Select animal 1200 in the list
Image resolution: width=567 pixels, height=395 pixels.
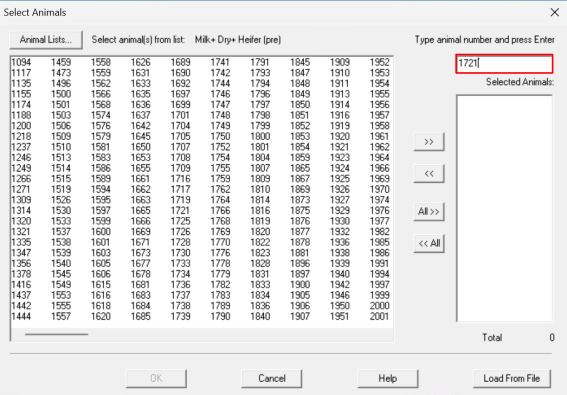click(x=21, y=126)
